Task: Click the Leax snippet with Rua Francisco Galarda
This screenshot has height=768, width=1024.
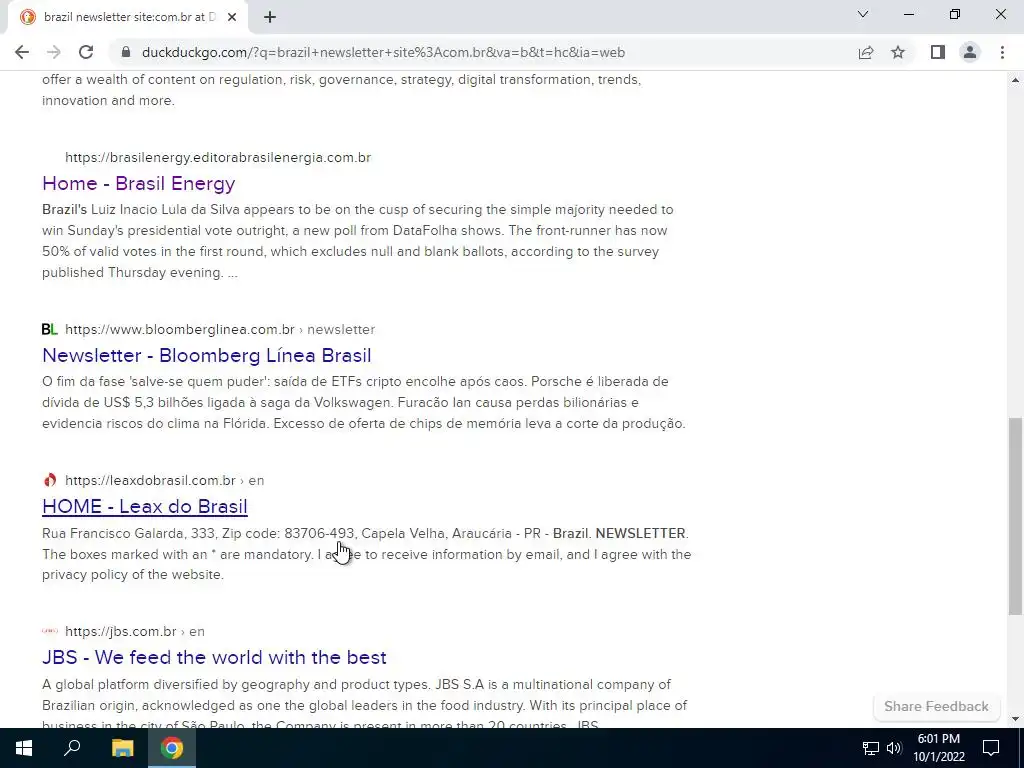Action: (366, 554)
